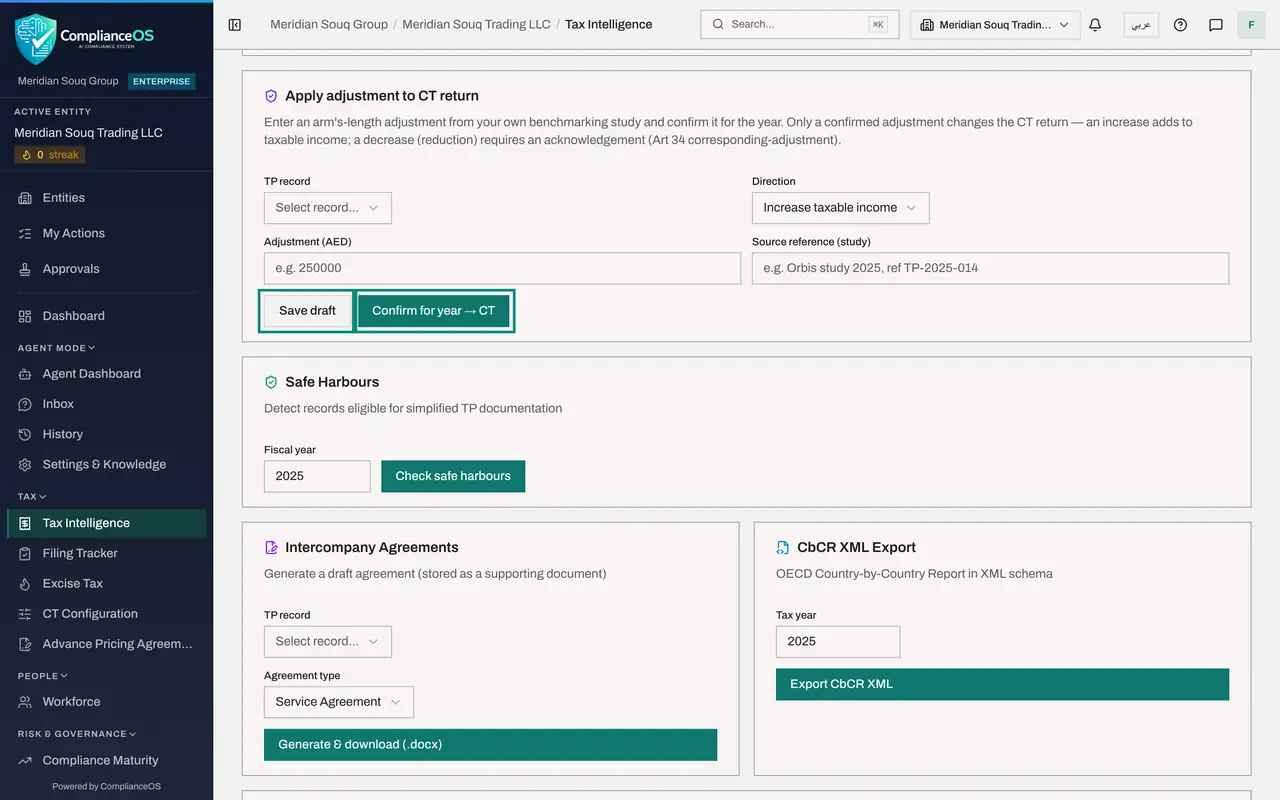
Task: Open notifications bell
Action: click(1095, 25)
